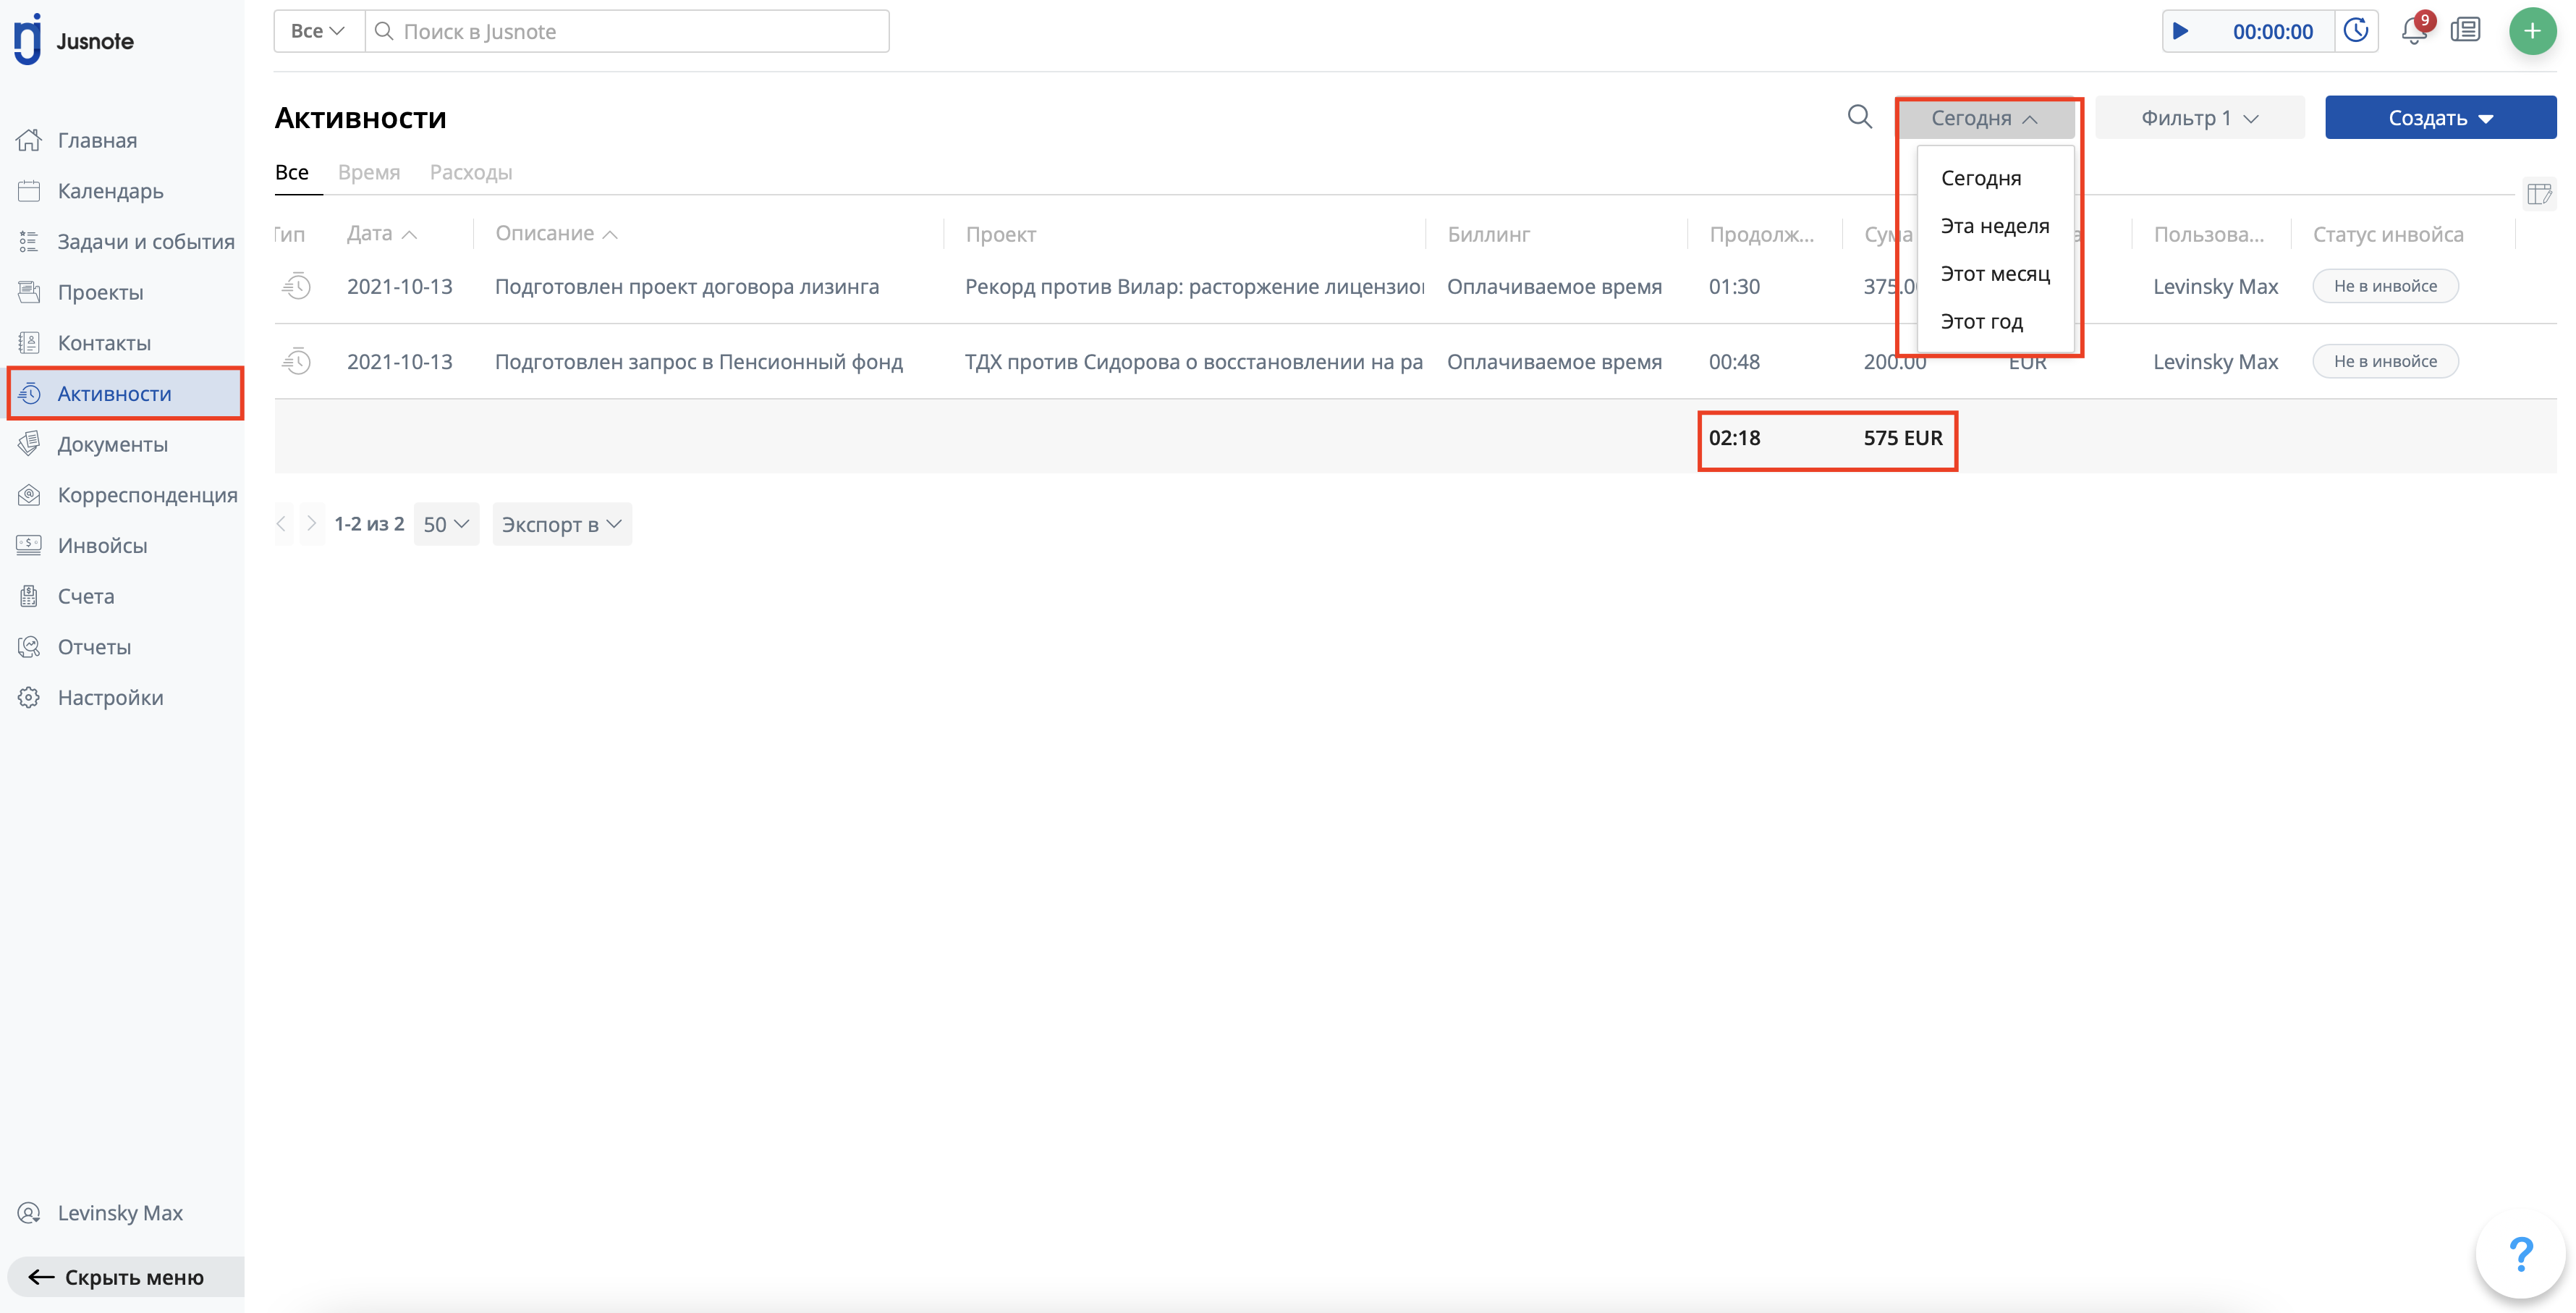Image resolution: width=2576 pixels, height=1313 pixels.
Task: Choose Сегодня from the period menu
Action: (x=1981, y=178)
